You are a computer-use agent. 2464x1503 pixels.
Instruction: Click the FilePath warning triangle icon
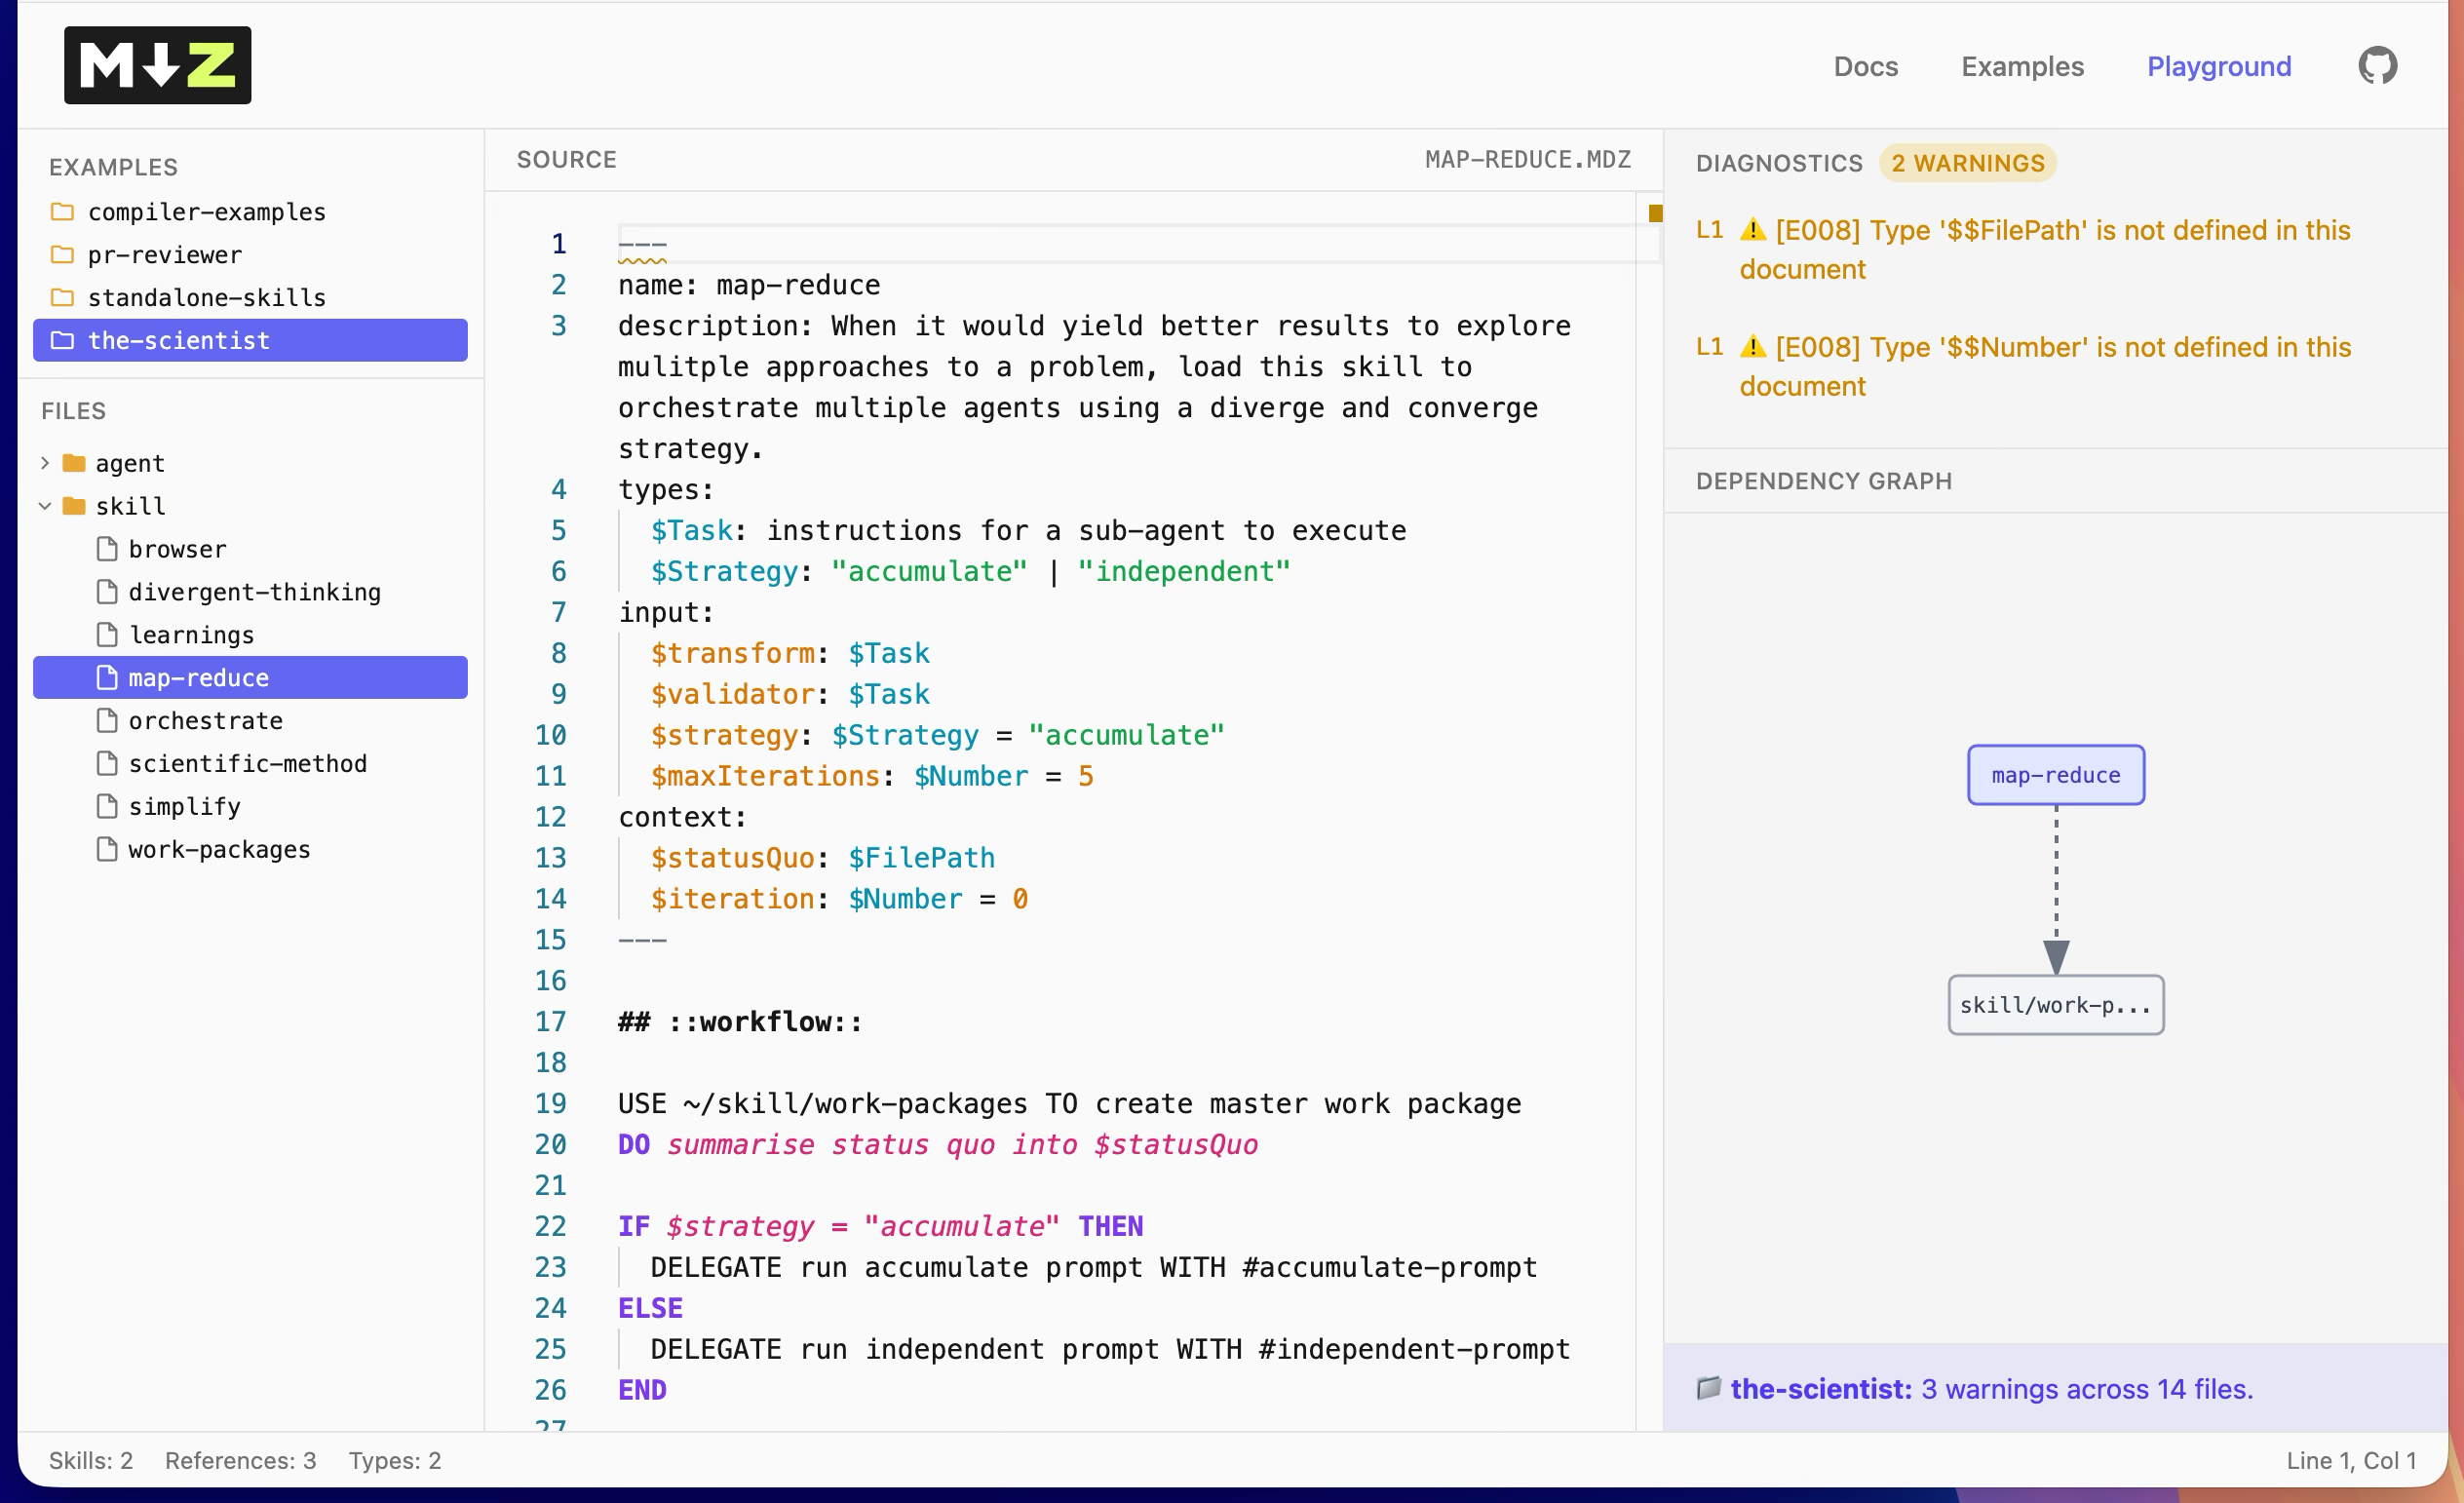tap(1752, 230)
